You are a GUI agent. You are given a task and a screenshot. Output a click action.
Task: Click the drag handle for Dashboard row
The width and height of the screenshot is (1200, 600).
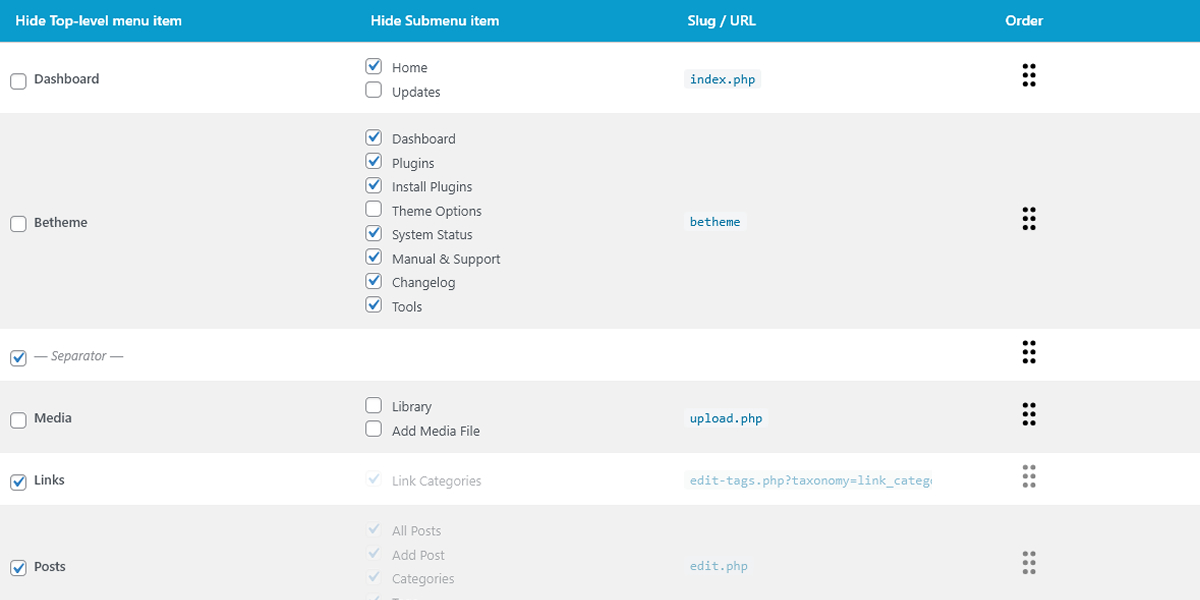(1028, 76)
